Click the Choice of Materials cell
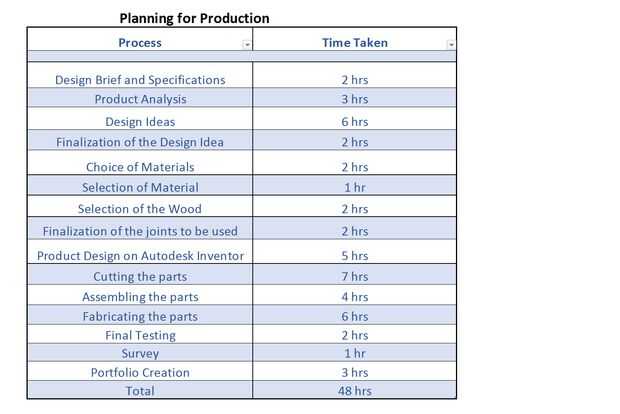Viewport: 620px width, 414px height. point(140,166)
